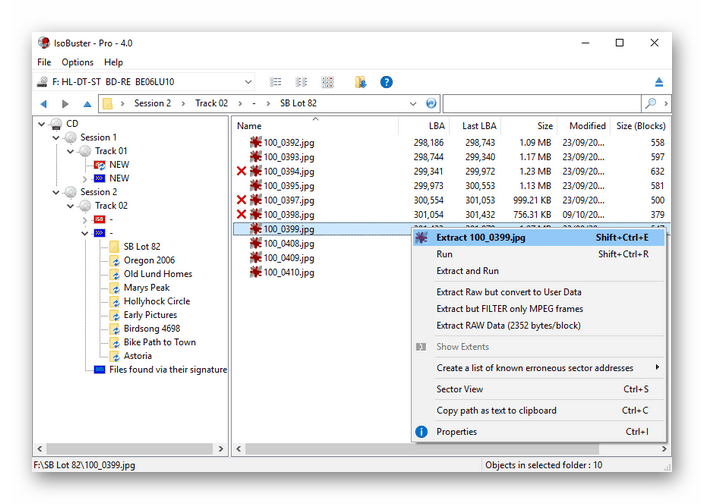This screenshot has width=704, height=504.
Task: Select the CD disc icon in tree
Action: click(x=56, y=123)
